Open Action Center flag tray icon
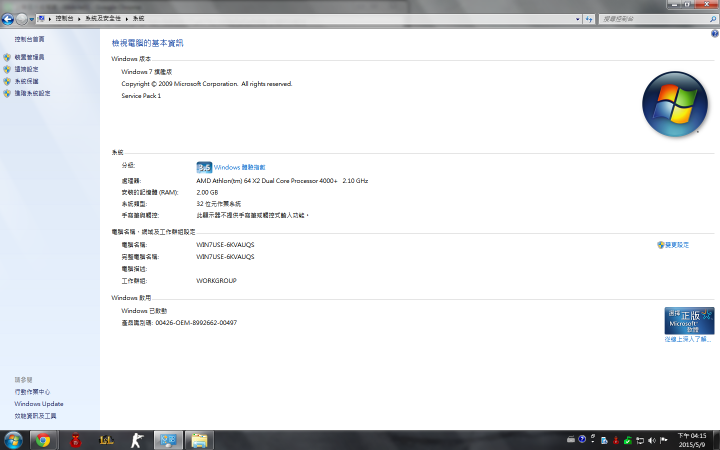Screen dimensions: 720x450 664,440
